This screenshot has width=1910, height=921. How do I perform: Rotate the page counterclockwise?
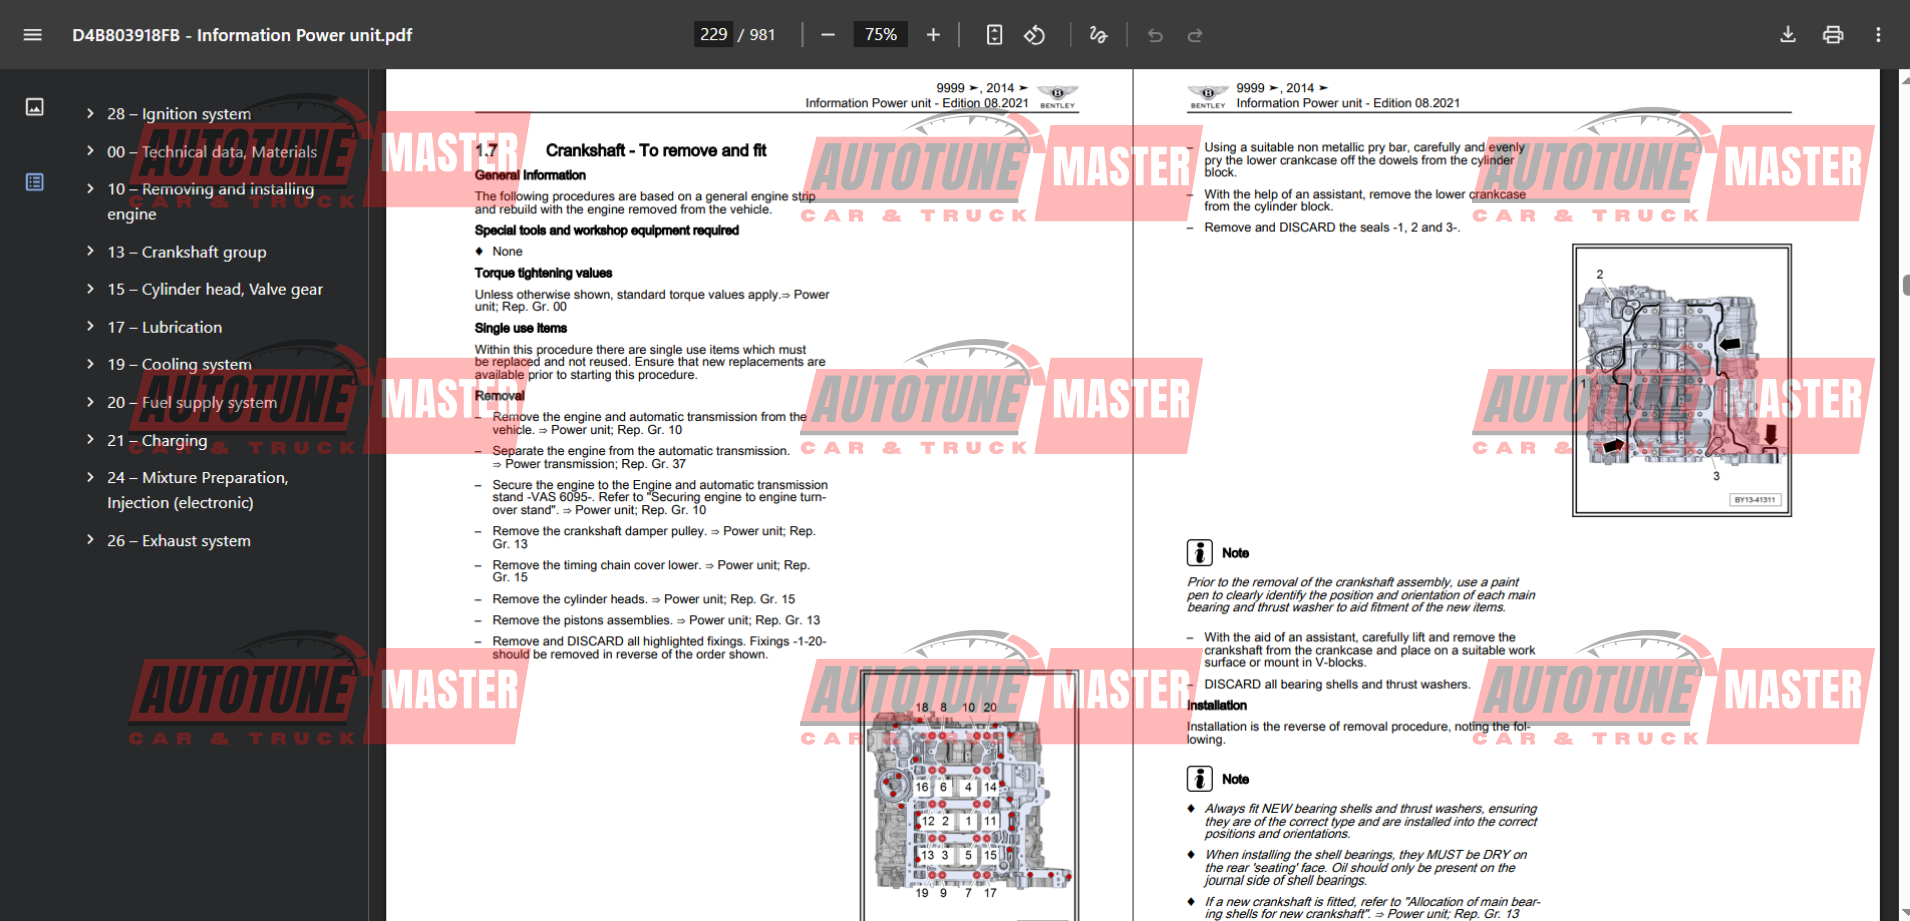(x=1035, y=34)
